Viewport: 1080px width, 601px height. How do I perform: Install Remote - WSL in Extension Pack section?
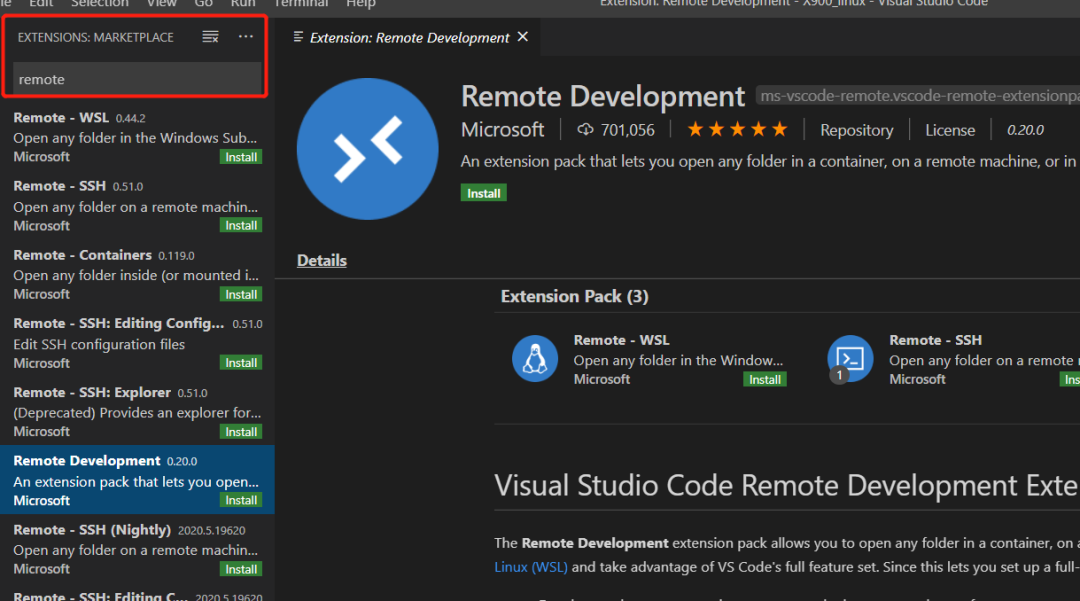click(x=765, y=379)
